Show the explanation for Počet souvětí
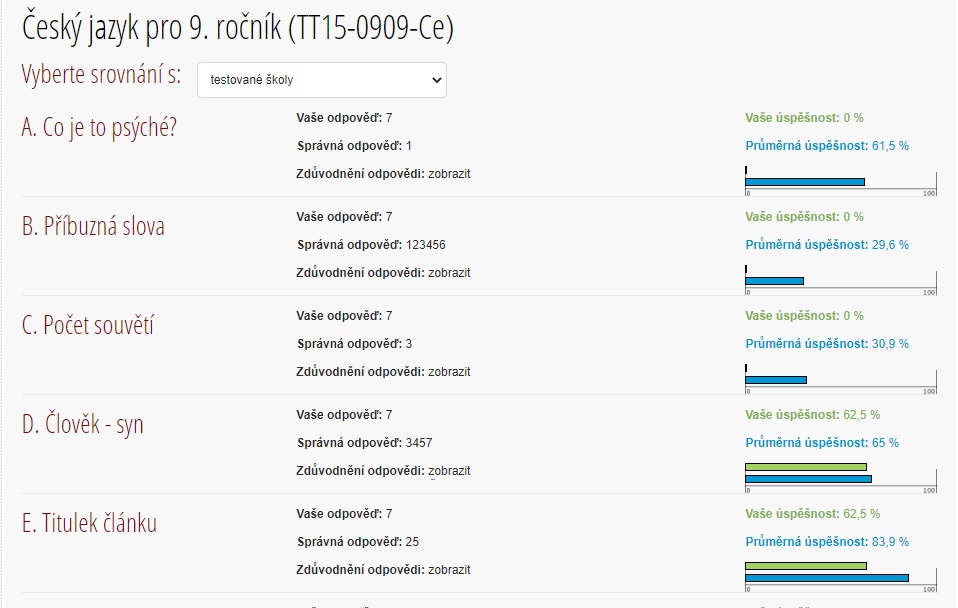Screen dimensions: 958x608 click(x=449, y=372)
